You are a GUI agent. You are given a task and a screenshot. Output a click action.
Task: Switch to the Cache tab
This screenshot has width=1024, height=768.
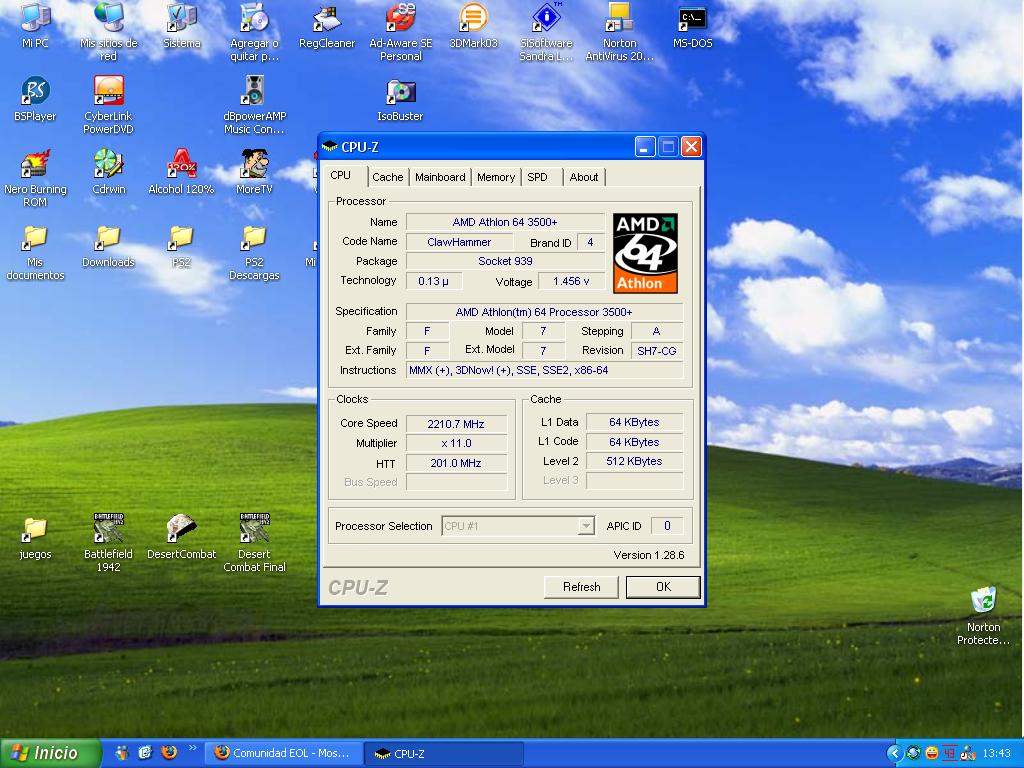click(x=388, y=177)
